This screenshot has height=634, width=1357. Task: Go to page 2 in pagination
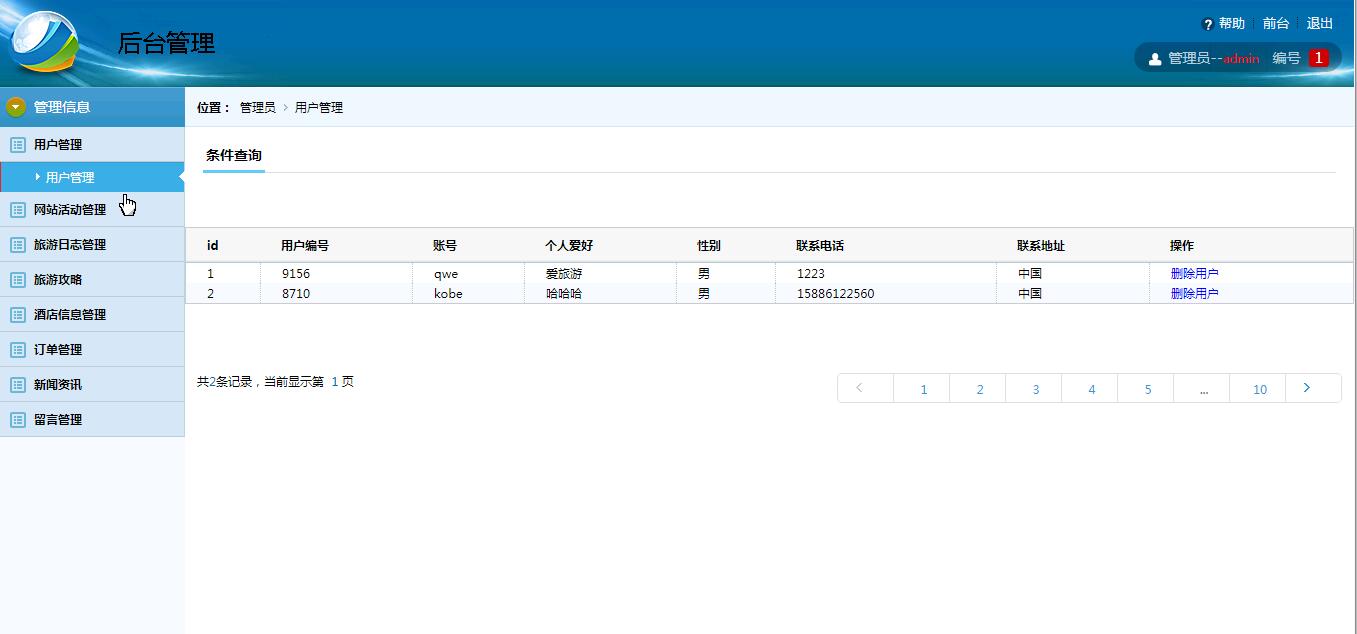click(979, 389)
